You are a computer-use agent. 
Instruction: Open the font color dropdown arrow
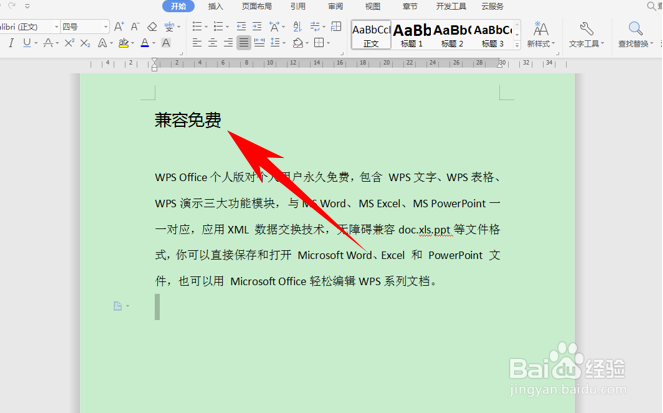pos(154,43)
